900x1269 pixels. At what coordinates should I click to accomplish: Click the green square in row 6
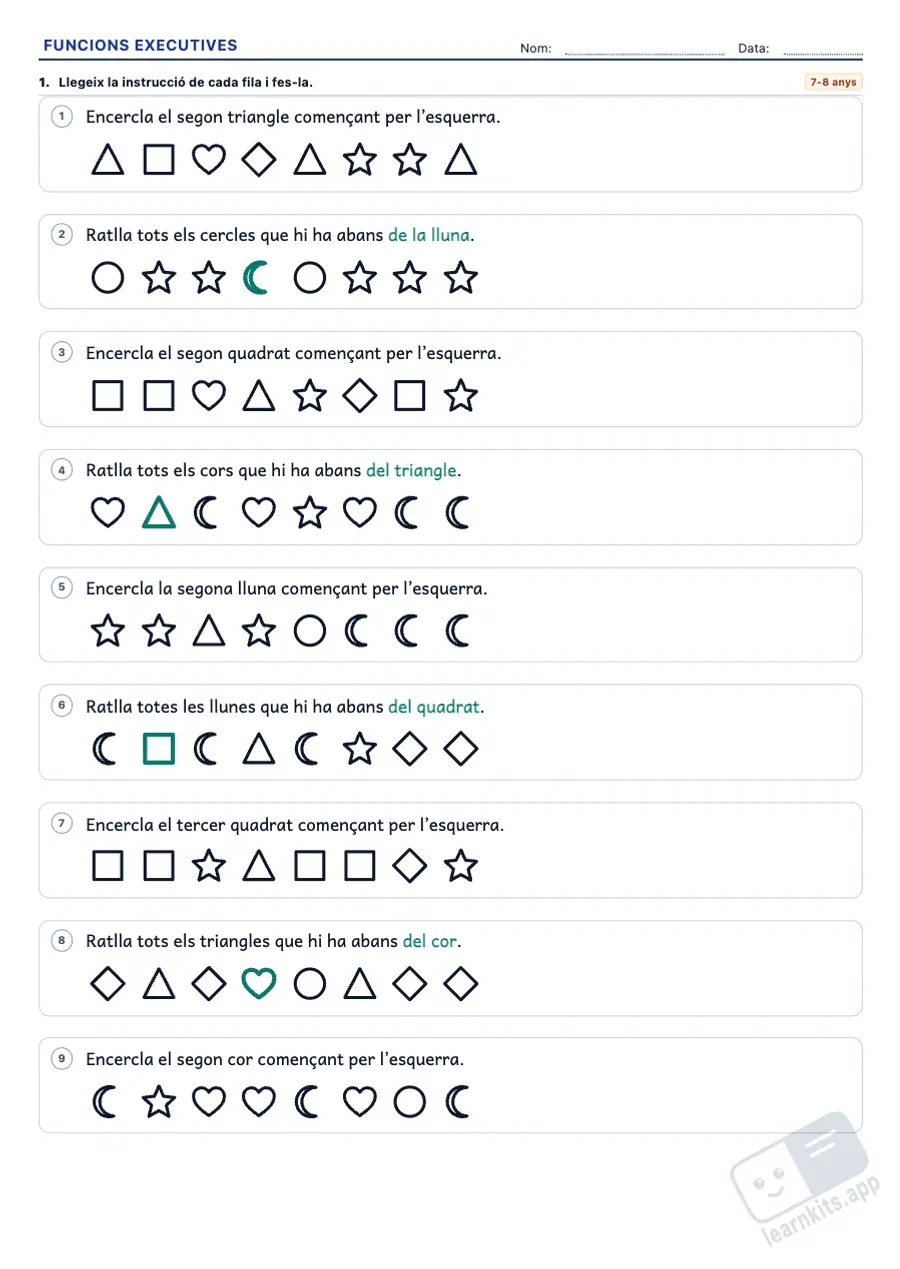click(158, 749)
